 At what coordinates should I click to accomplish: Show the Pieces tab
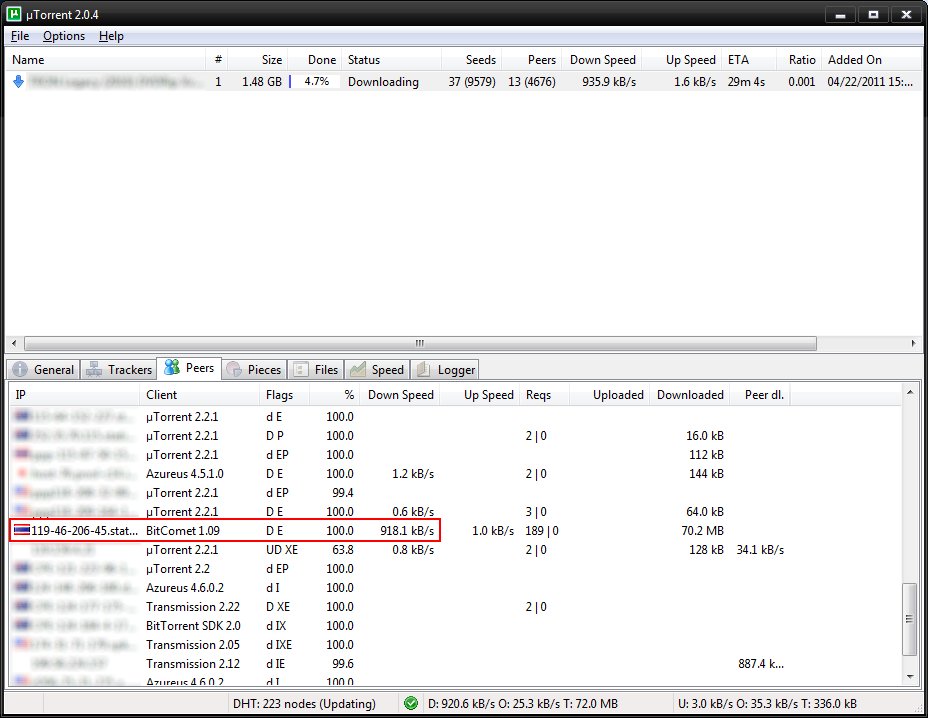click(x=254, y=369)
